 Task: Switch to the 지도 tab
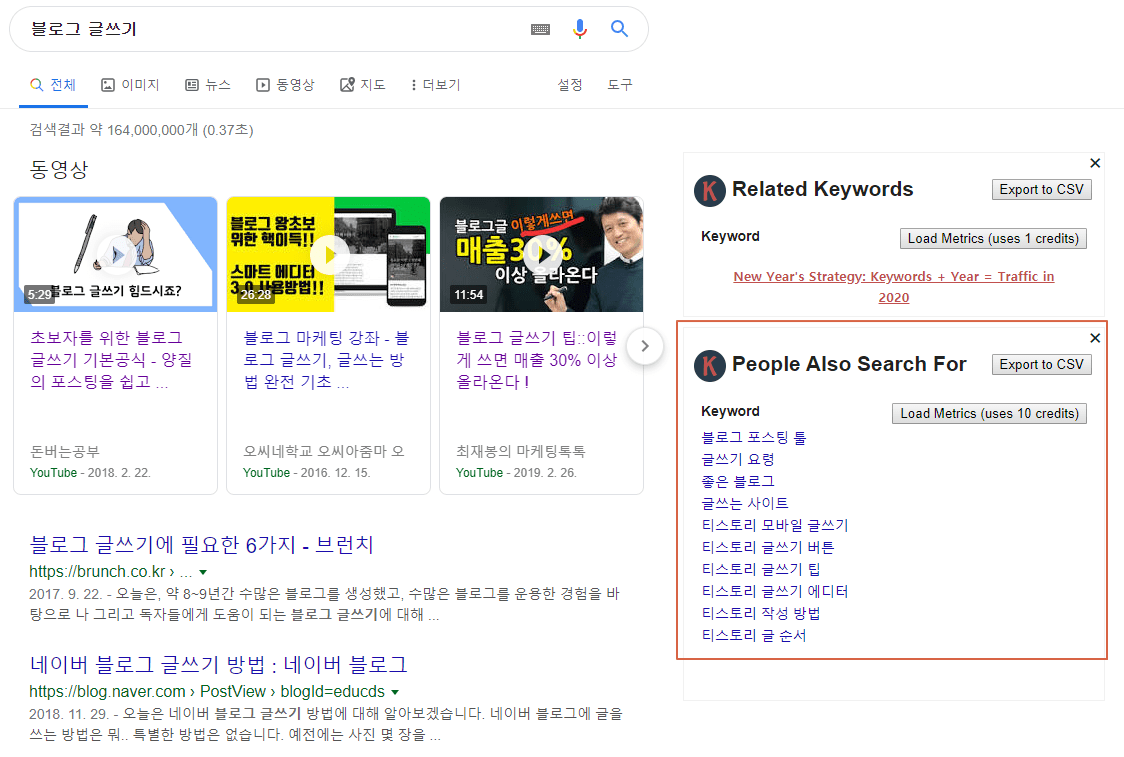click(363, 85)
